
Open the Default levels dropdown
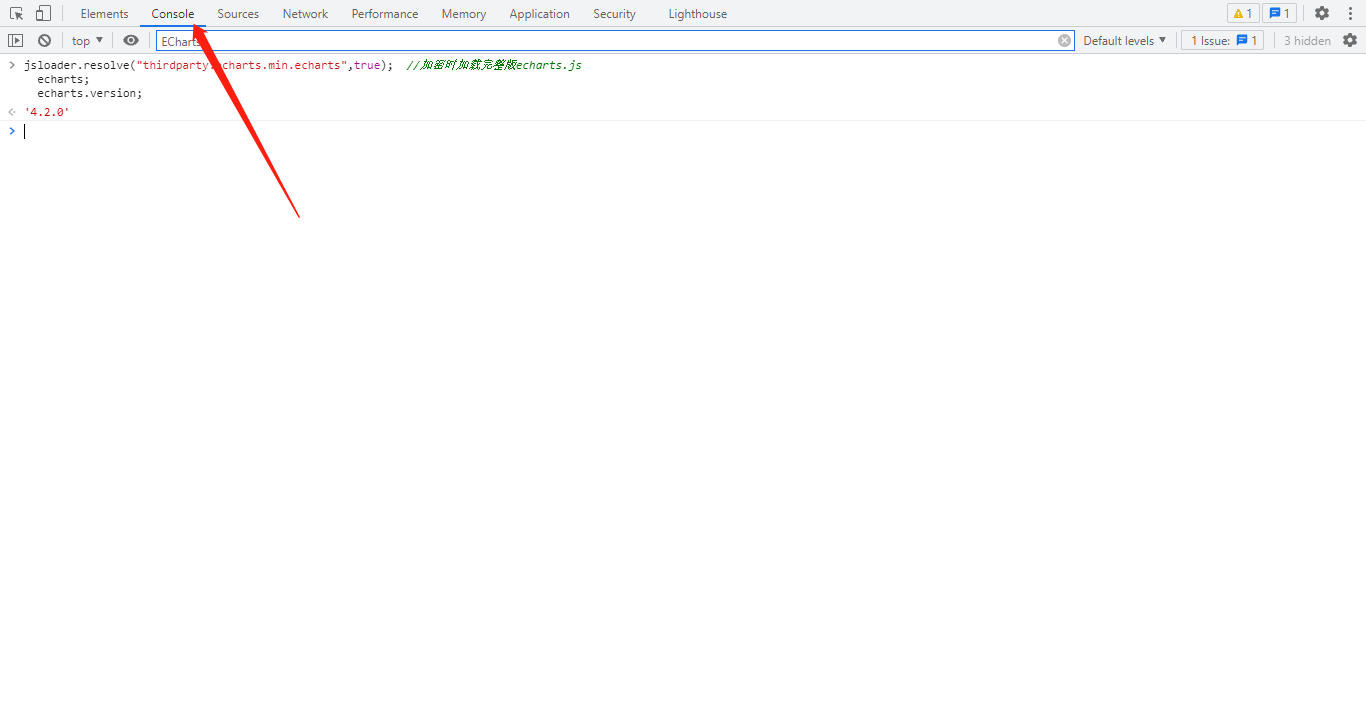click(x=1125, y=40)
